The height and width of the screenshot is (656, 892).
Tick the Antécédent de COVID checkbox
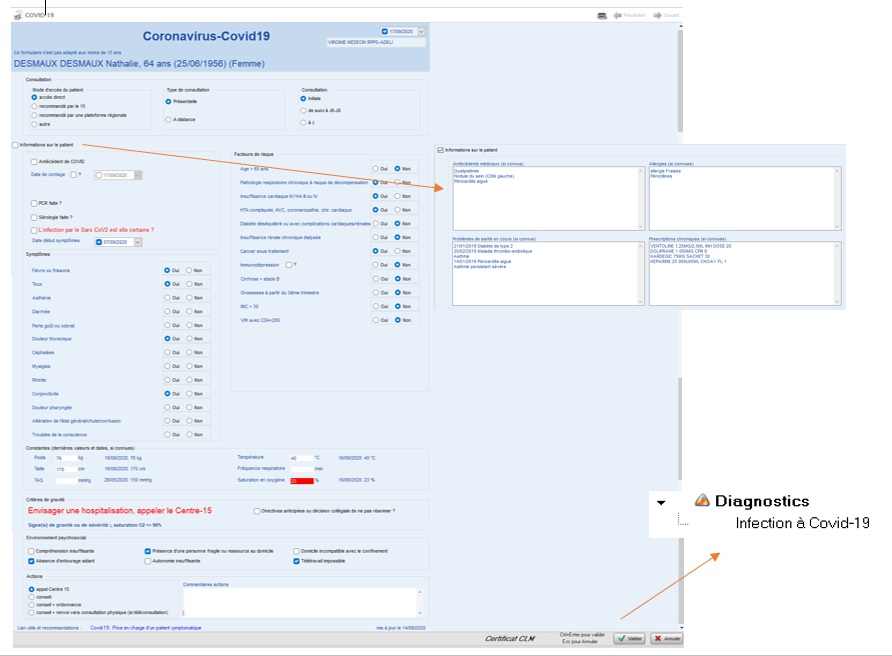(35, 161)
